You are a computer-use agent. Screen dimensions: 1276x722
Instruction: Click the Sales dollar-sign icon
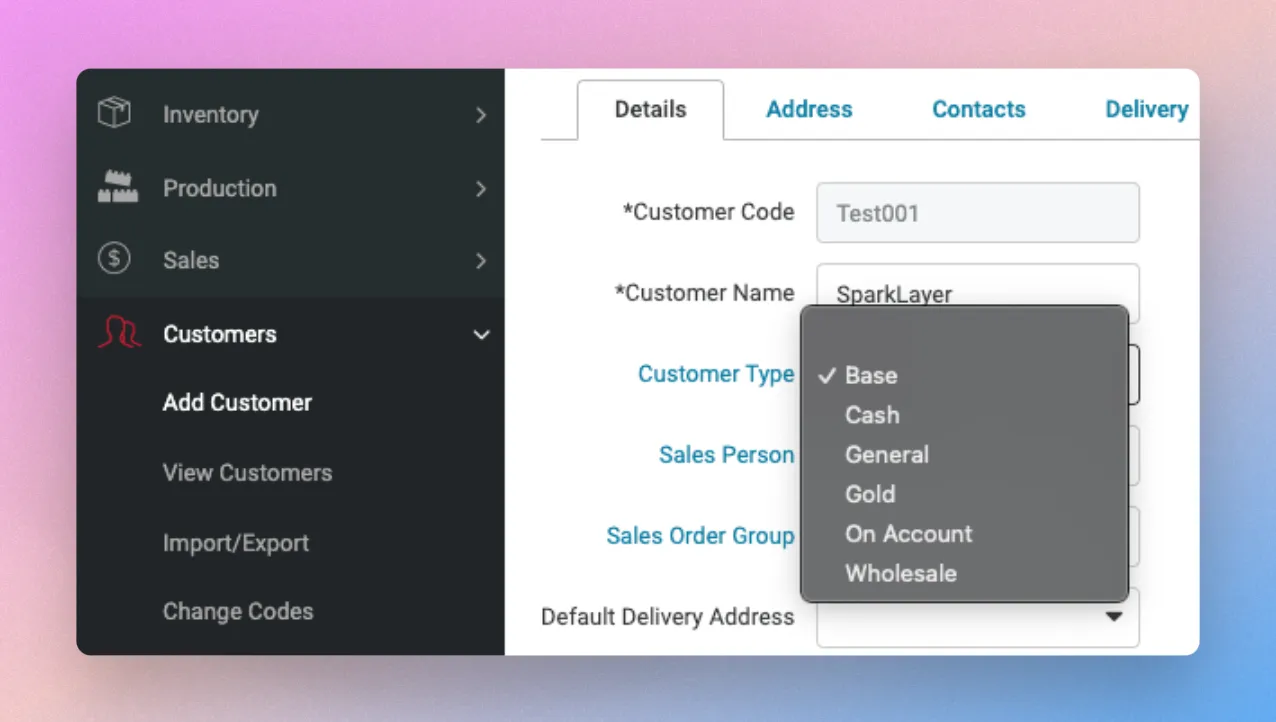point(114,260)
